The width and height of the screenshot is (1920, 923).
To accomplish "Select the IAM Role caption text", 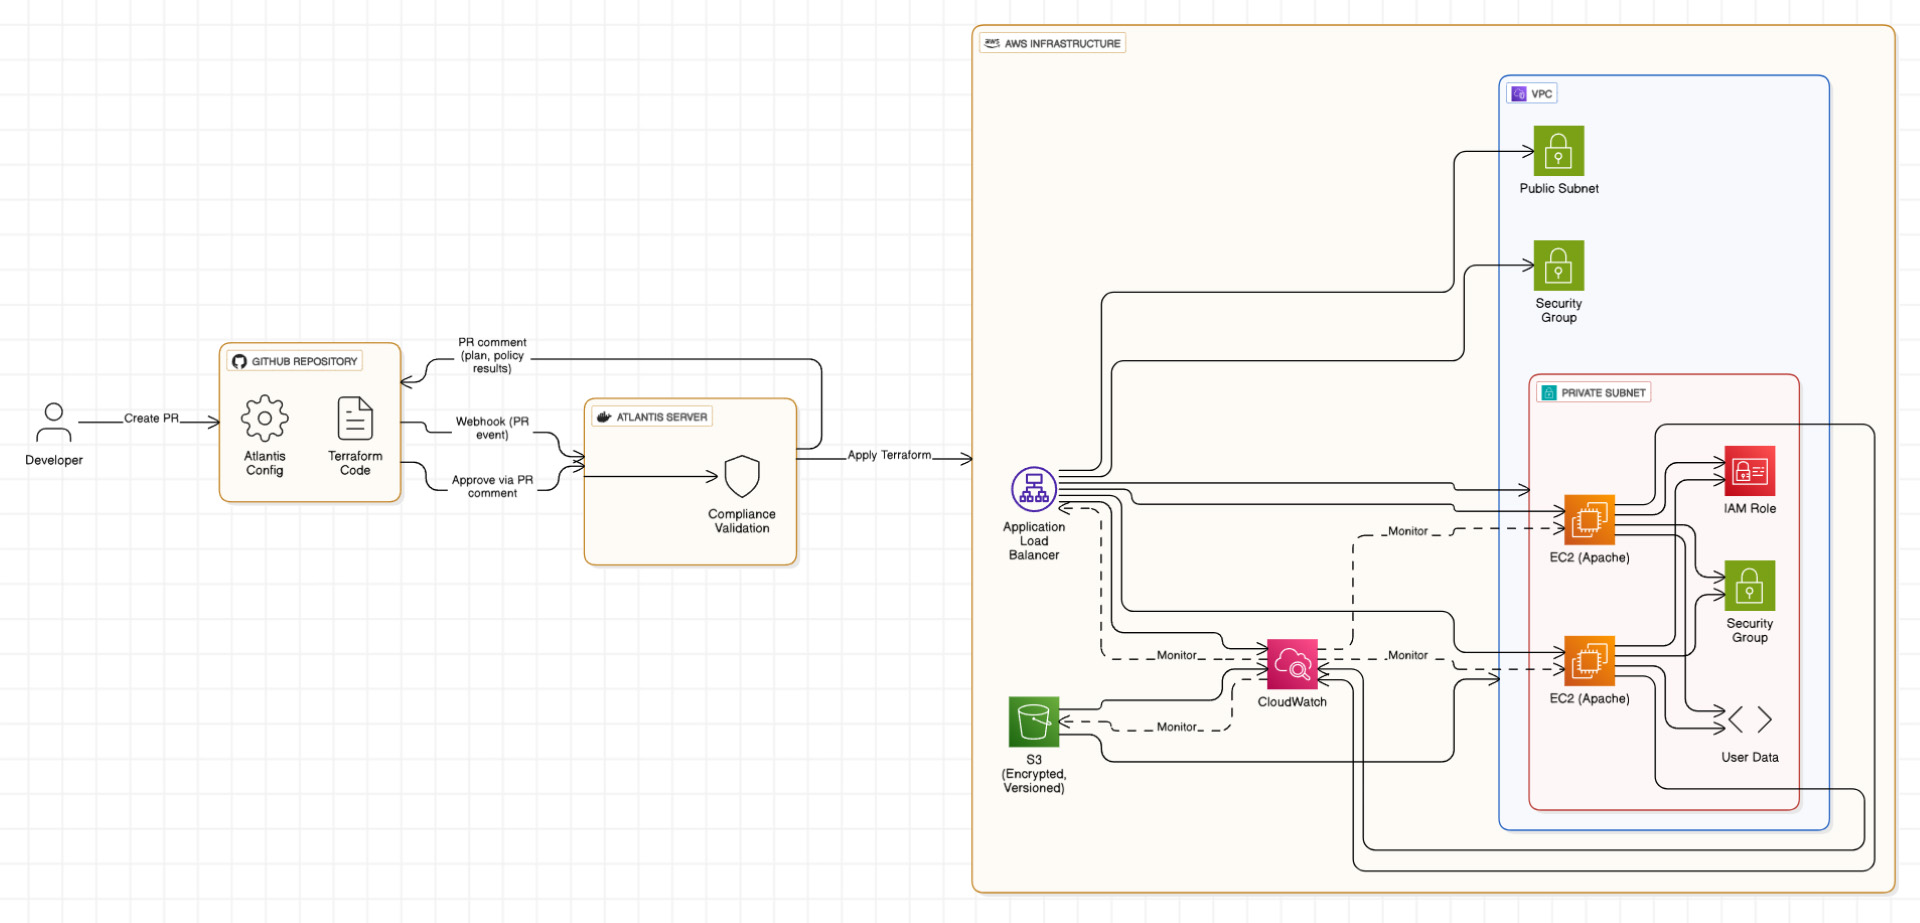I will pyautogui.click(x=1750, y=508).
